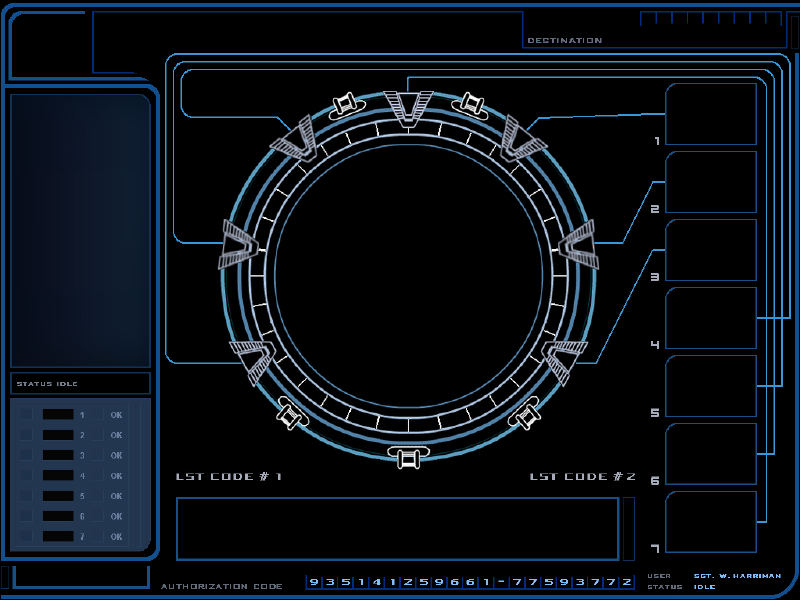Click the IDLE status value under the user name
The width and height of the screenshot is (800, 600).
point(704,587)
